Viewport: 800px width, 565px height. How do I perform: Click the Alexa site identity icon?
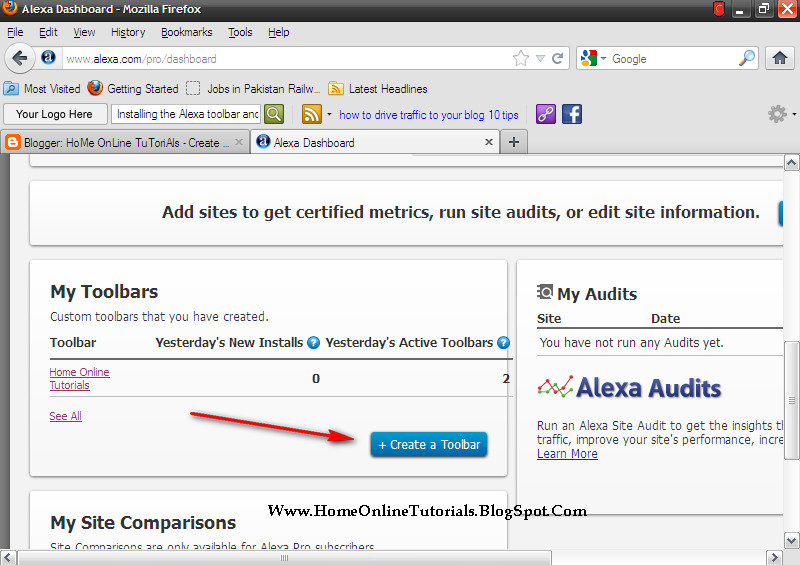tap(48, 58)
